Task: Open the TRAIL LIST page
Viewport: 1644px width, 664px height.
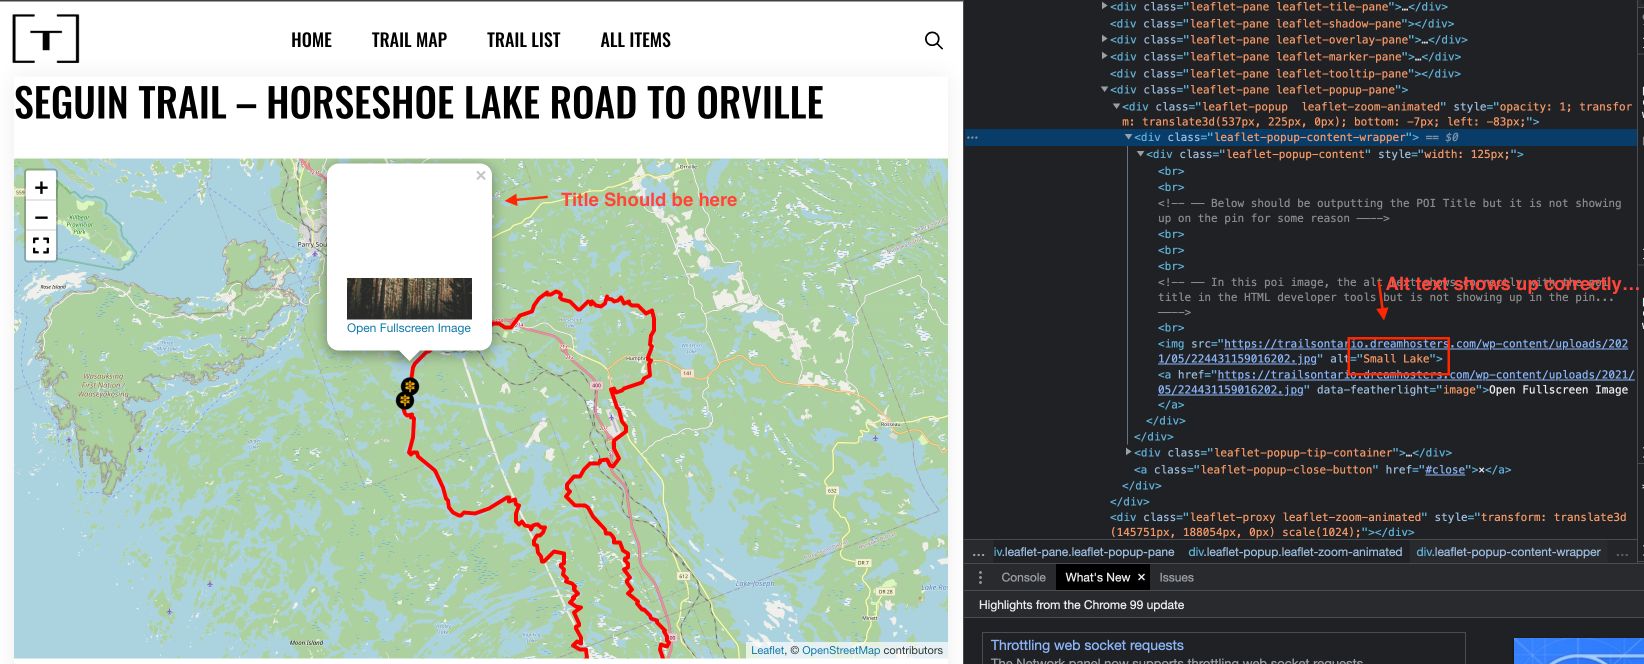Action: pyautogui.click(x=523, y=40)
